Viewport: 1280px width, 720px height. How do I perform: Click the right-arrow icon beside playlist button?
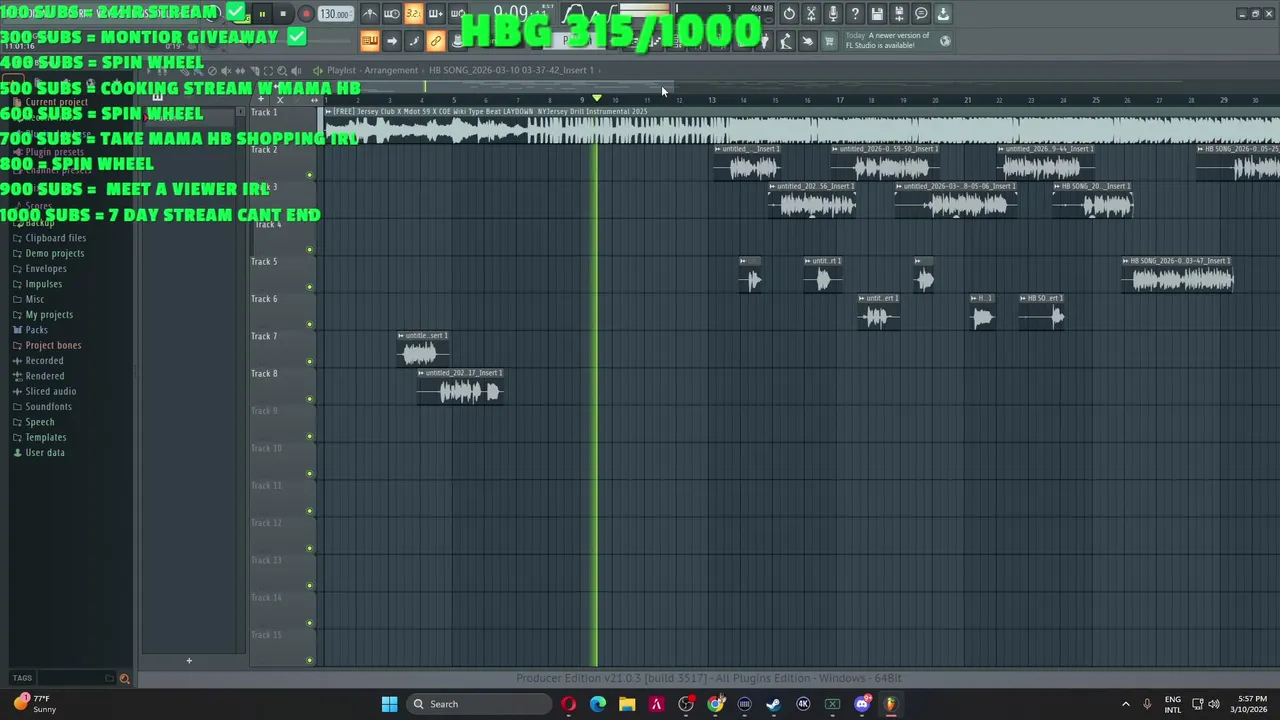point(391,41)
